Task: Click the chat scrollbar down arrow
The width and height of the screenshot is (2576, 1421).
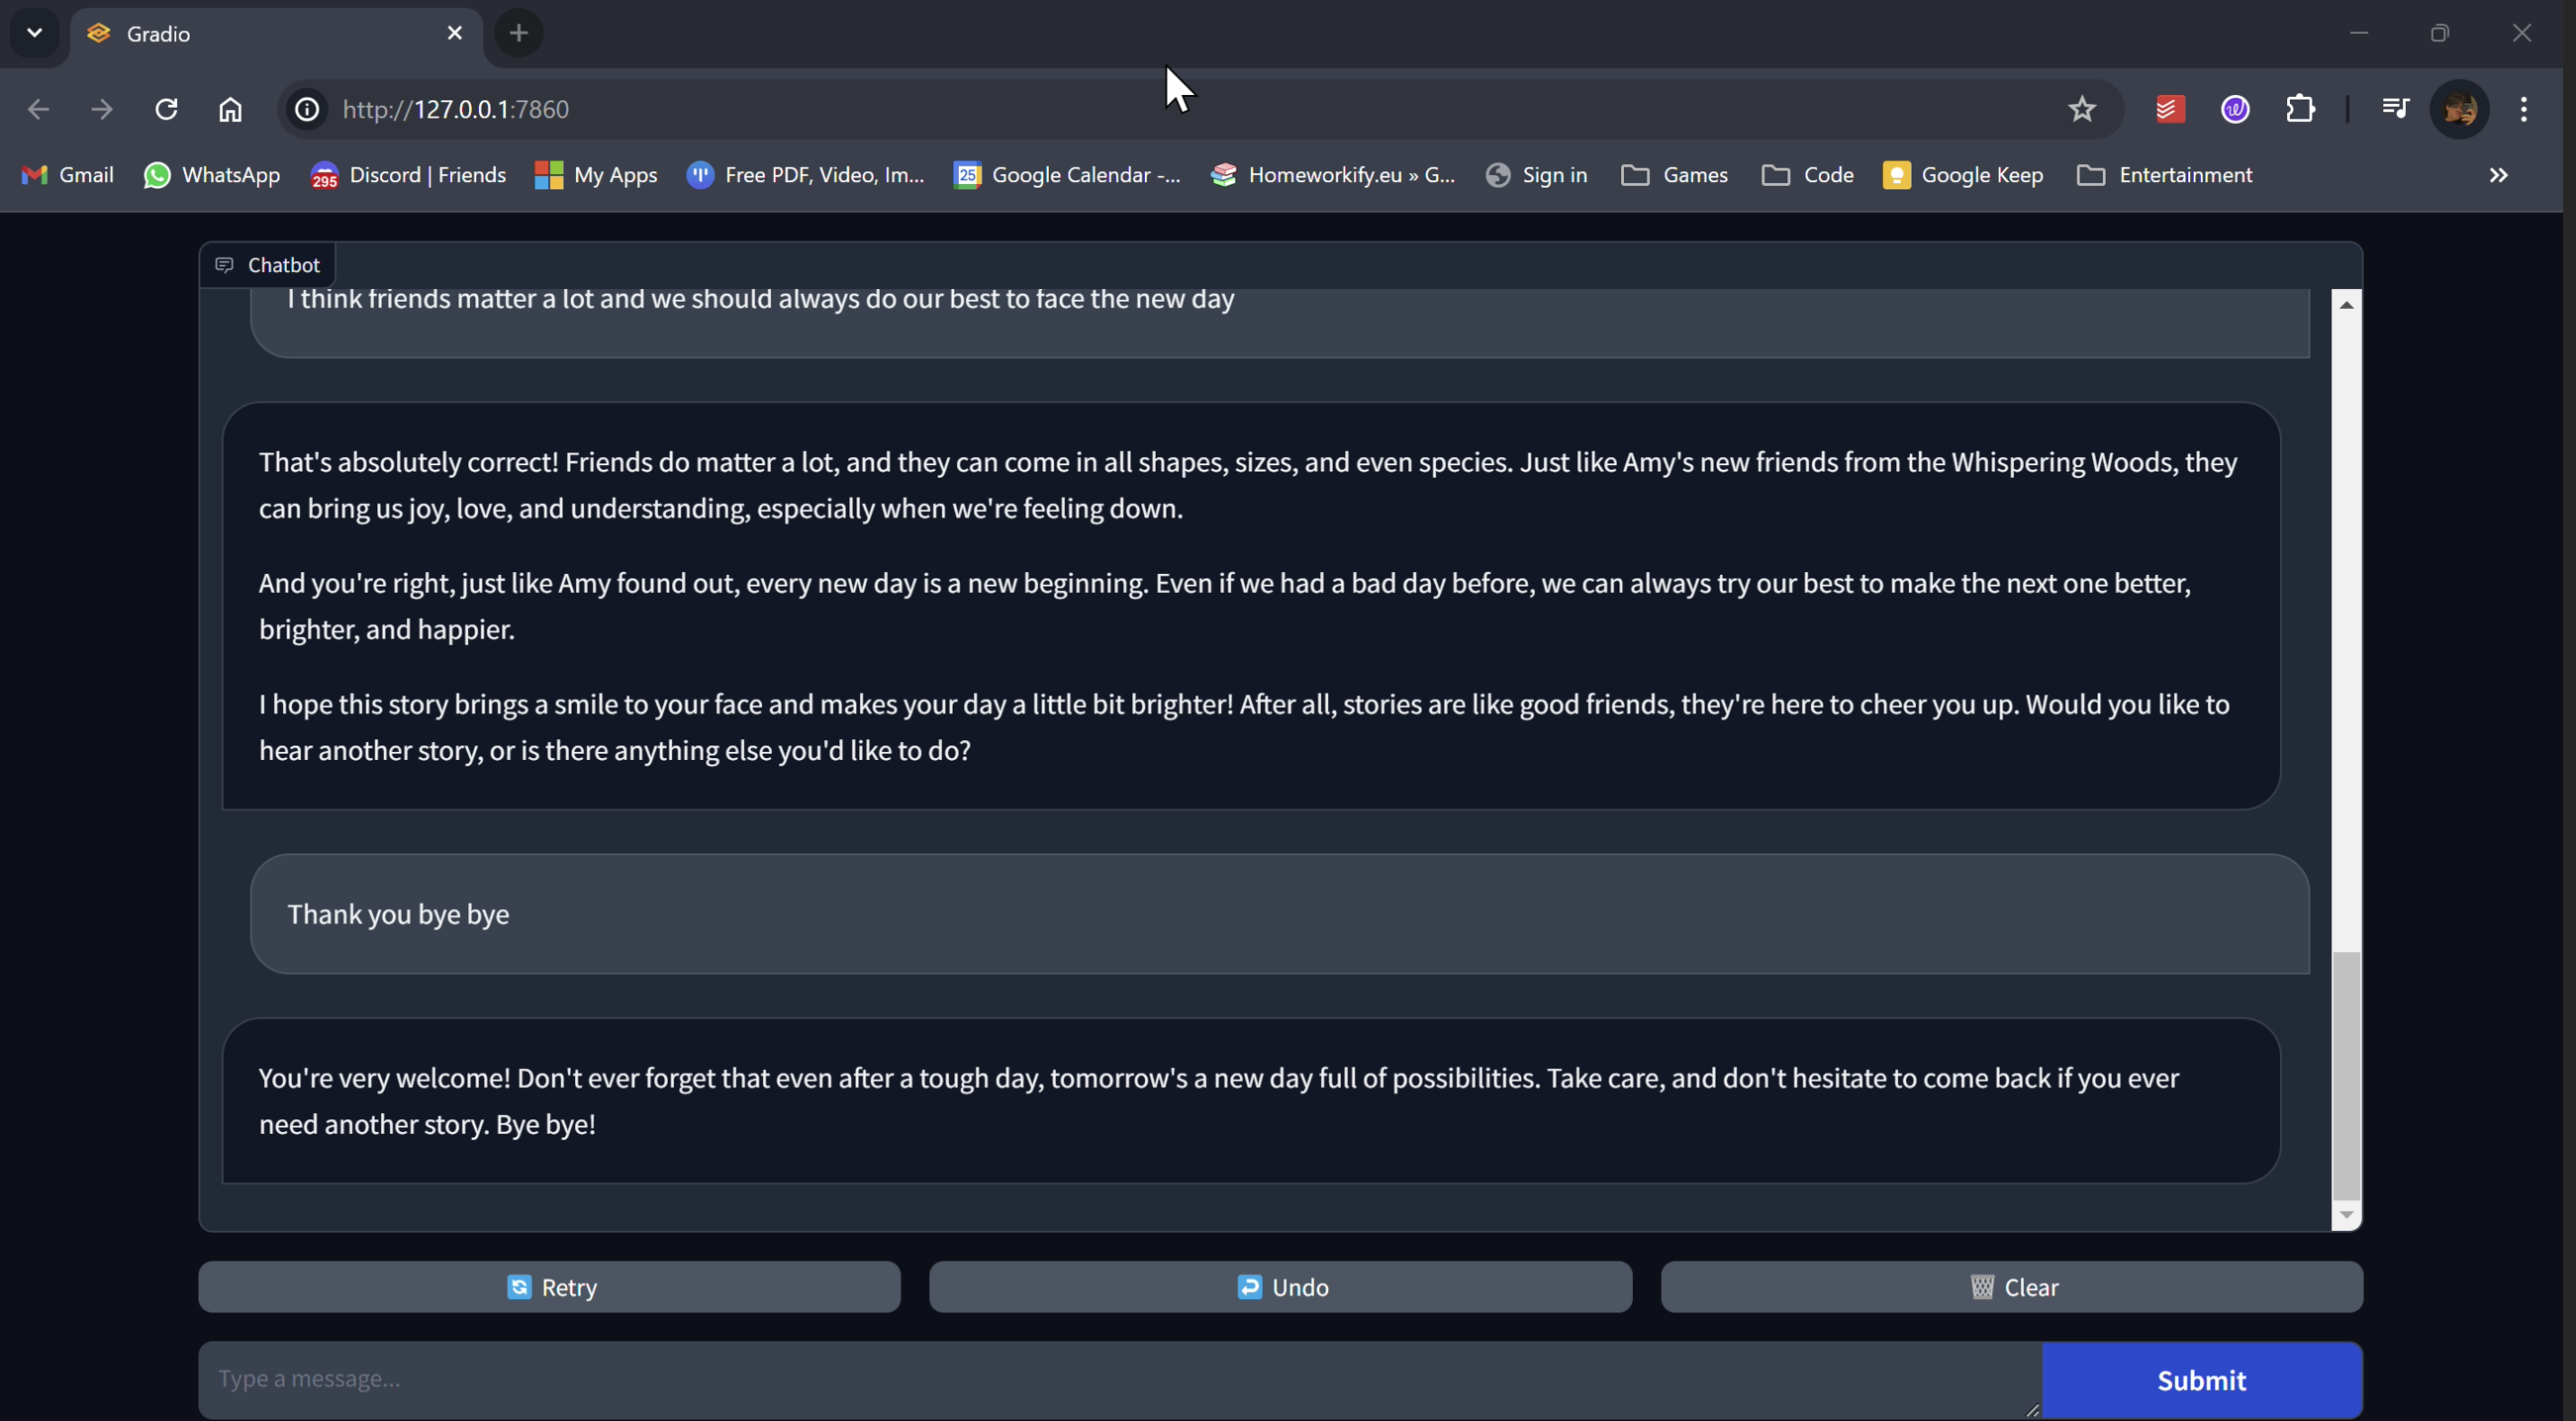Action: (x=2346, y=1215)
